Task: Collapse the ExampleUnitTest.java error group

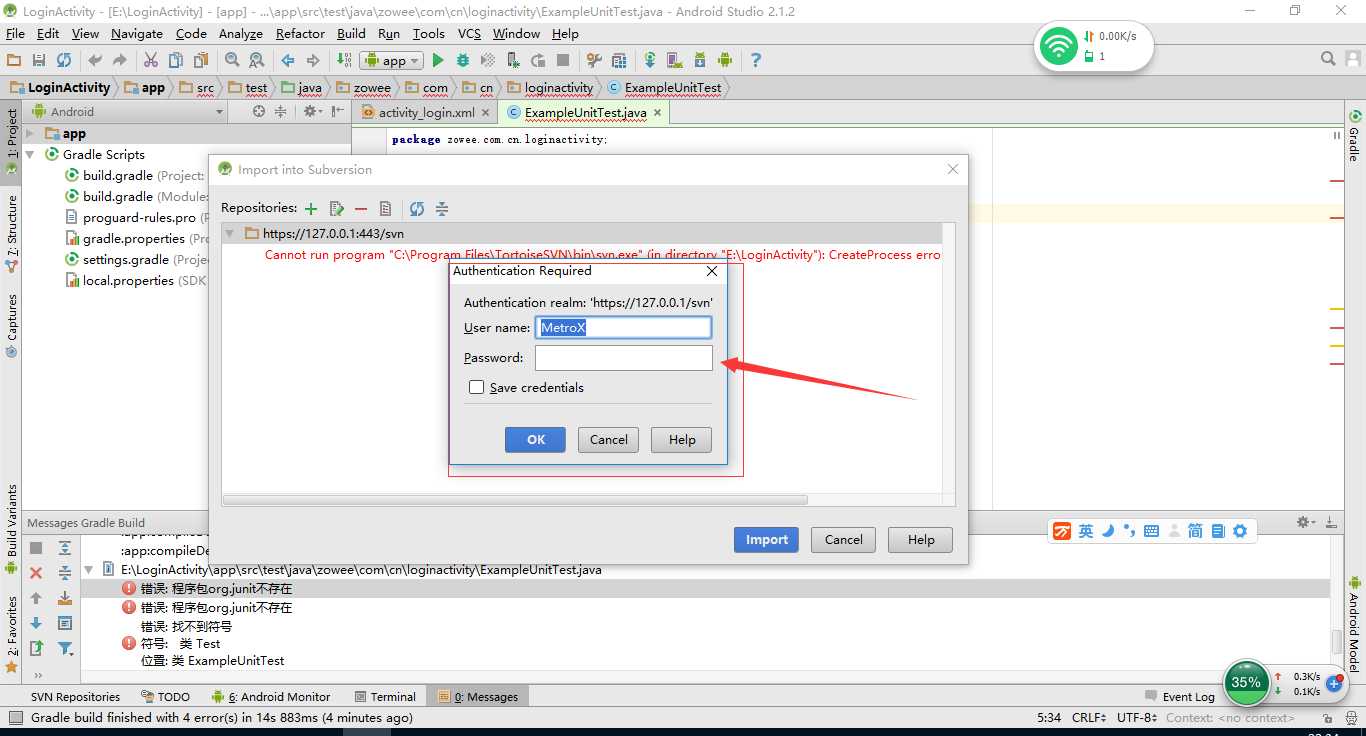Action: point(89,569)
